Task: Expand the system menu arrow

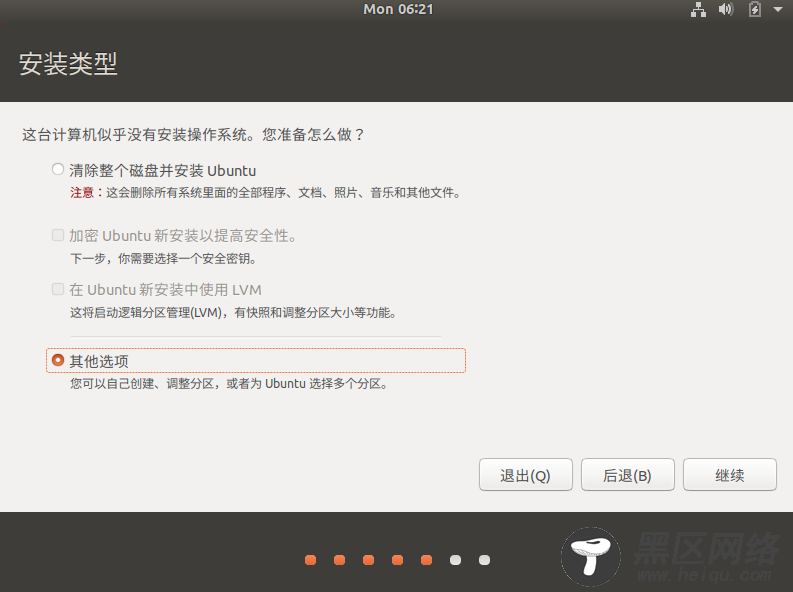Action: [778, 9]
